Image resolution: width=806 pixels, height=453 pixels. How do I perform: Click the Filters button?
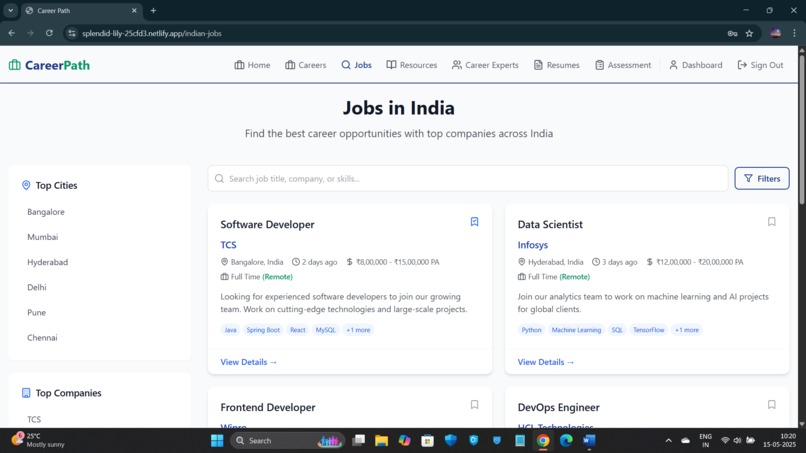coord(762,178)
